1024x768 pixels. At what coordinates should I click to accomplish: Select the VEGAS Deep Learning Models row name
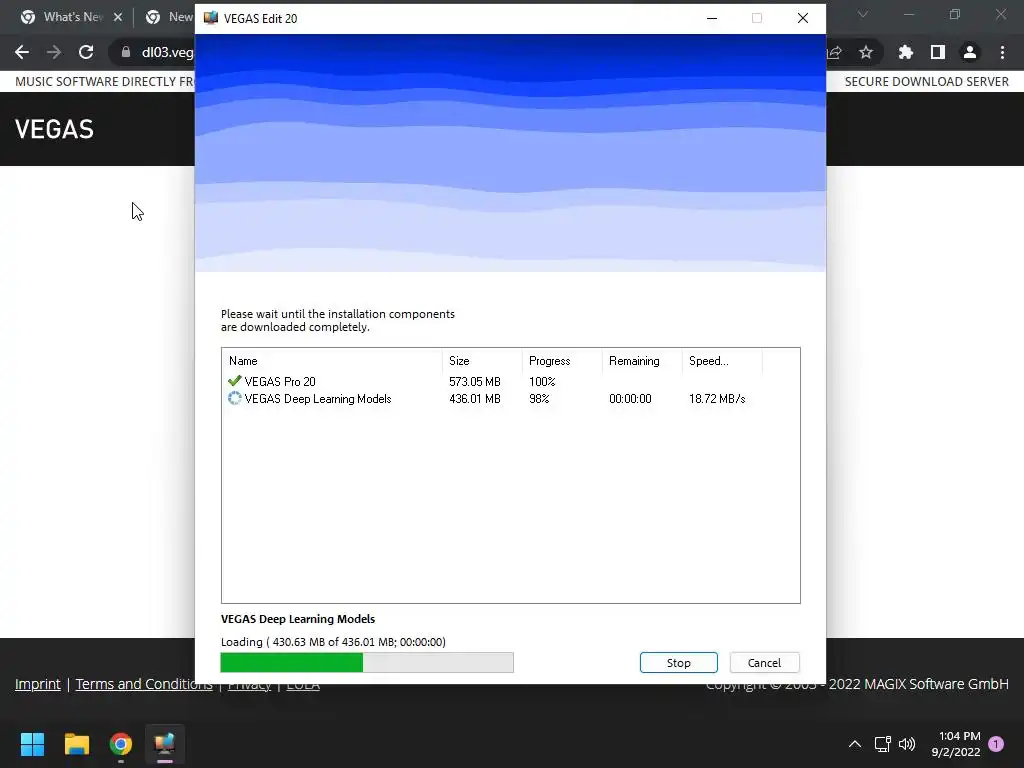point(318,399)
